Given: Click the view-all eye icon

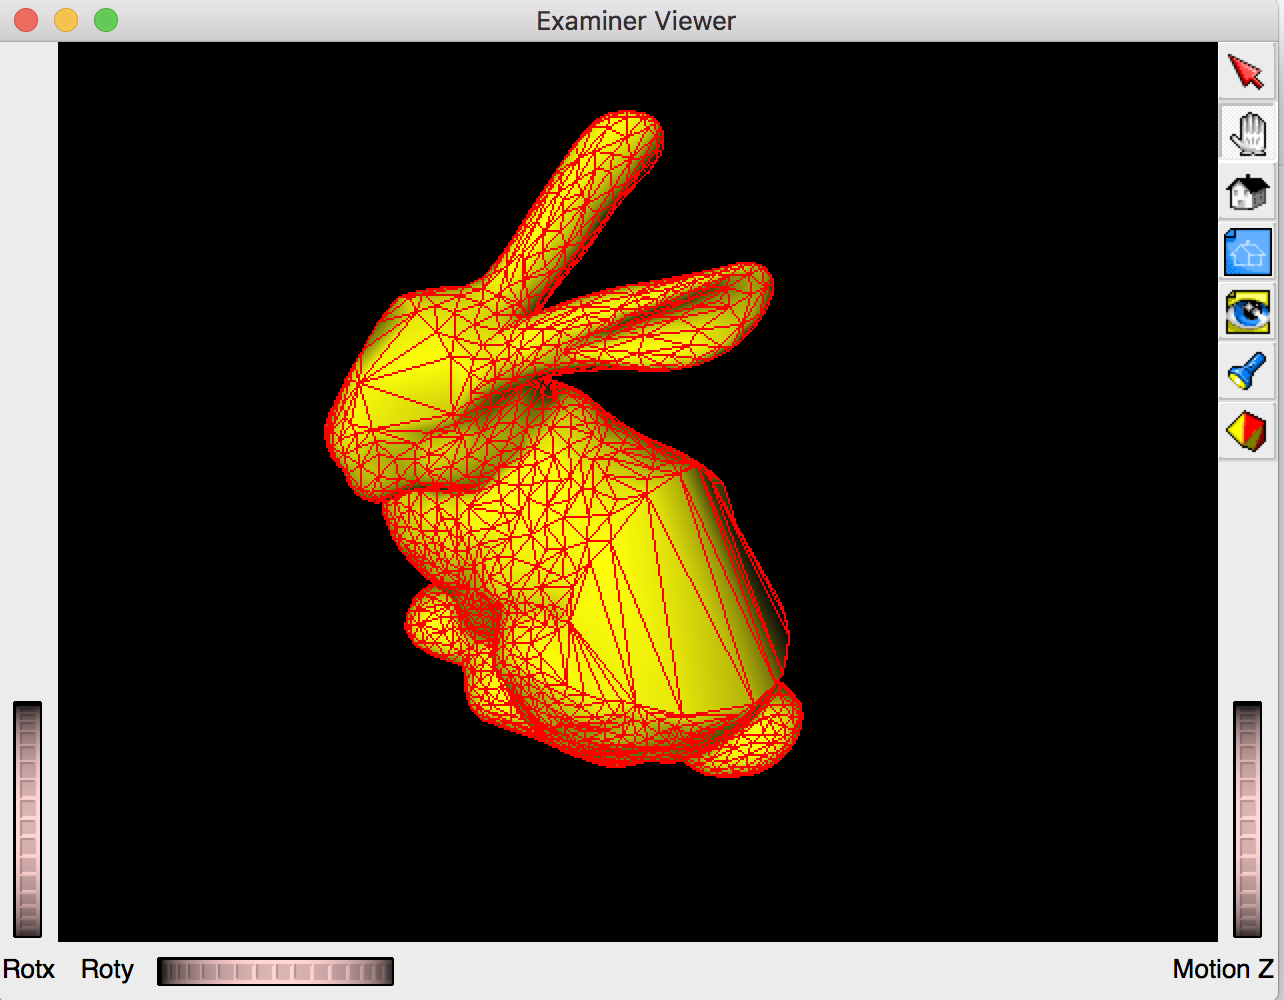Looking at the screenshot, I should pos(1246,311).
